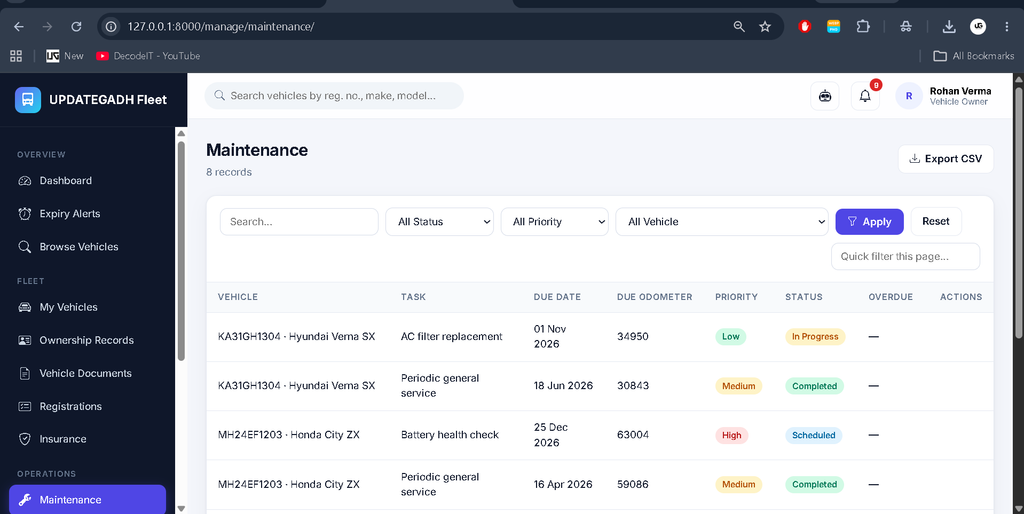Viewport: 1024px width, 514px height.
Task: Click the OVERDUE column header
Action: (891, 297)
